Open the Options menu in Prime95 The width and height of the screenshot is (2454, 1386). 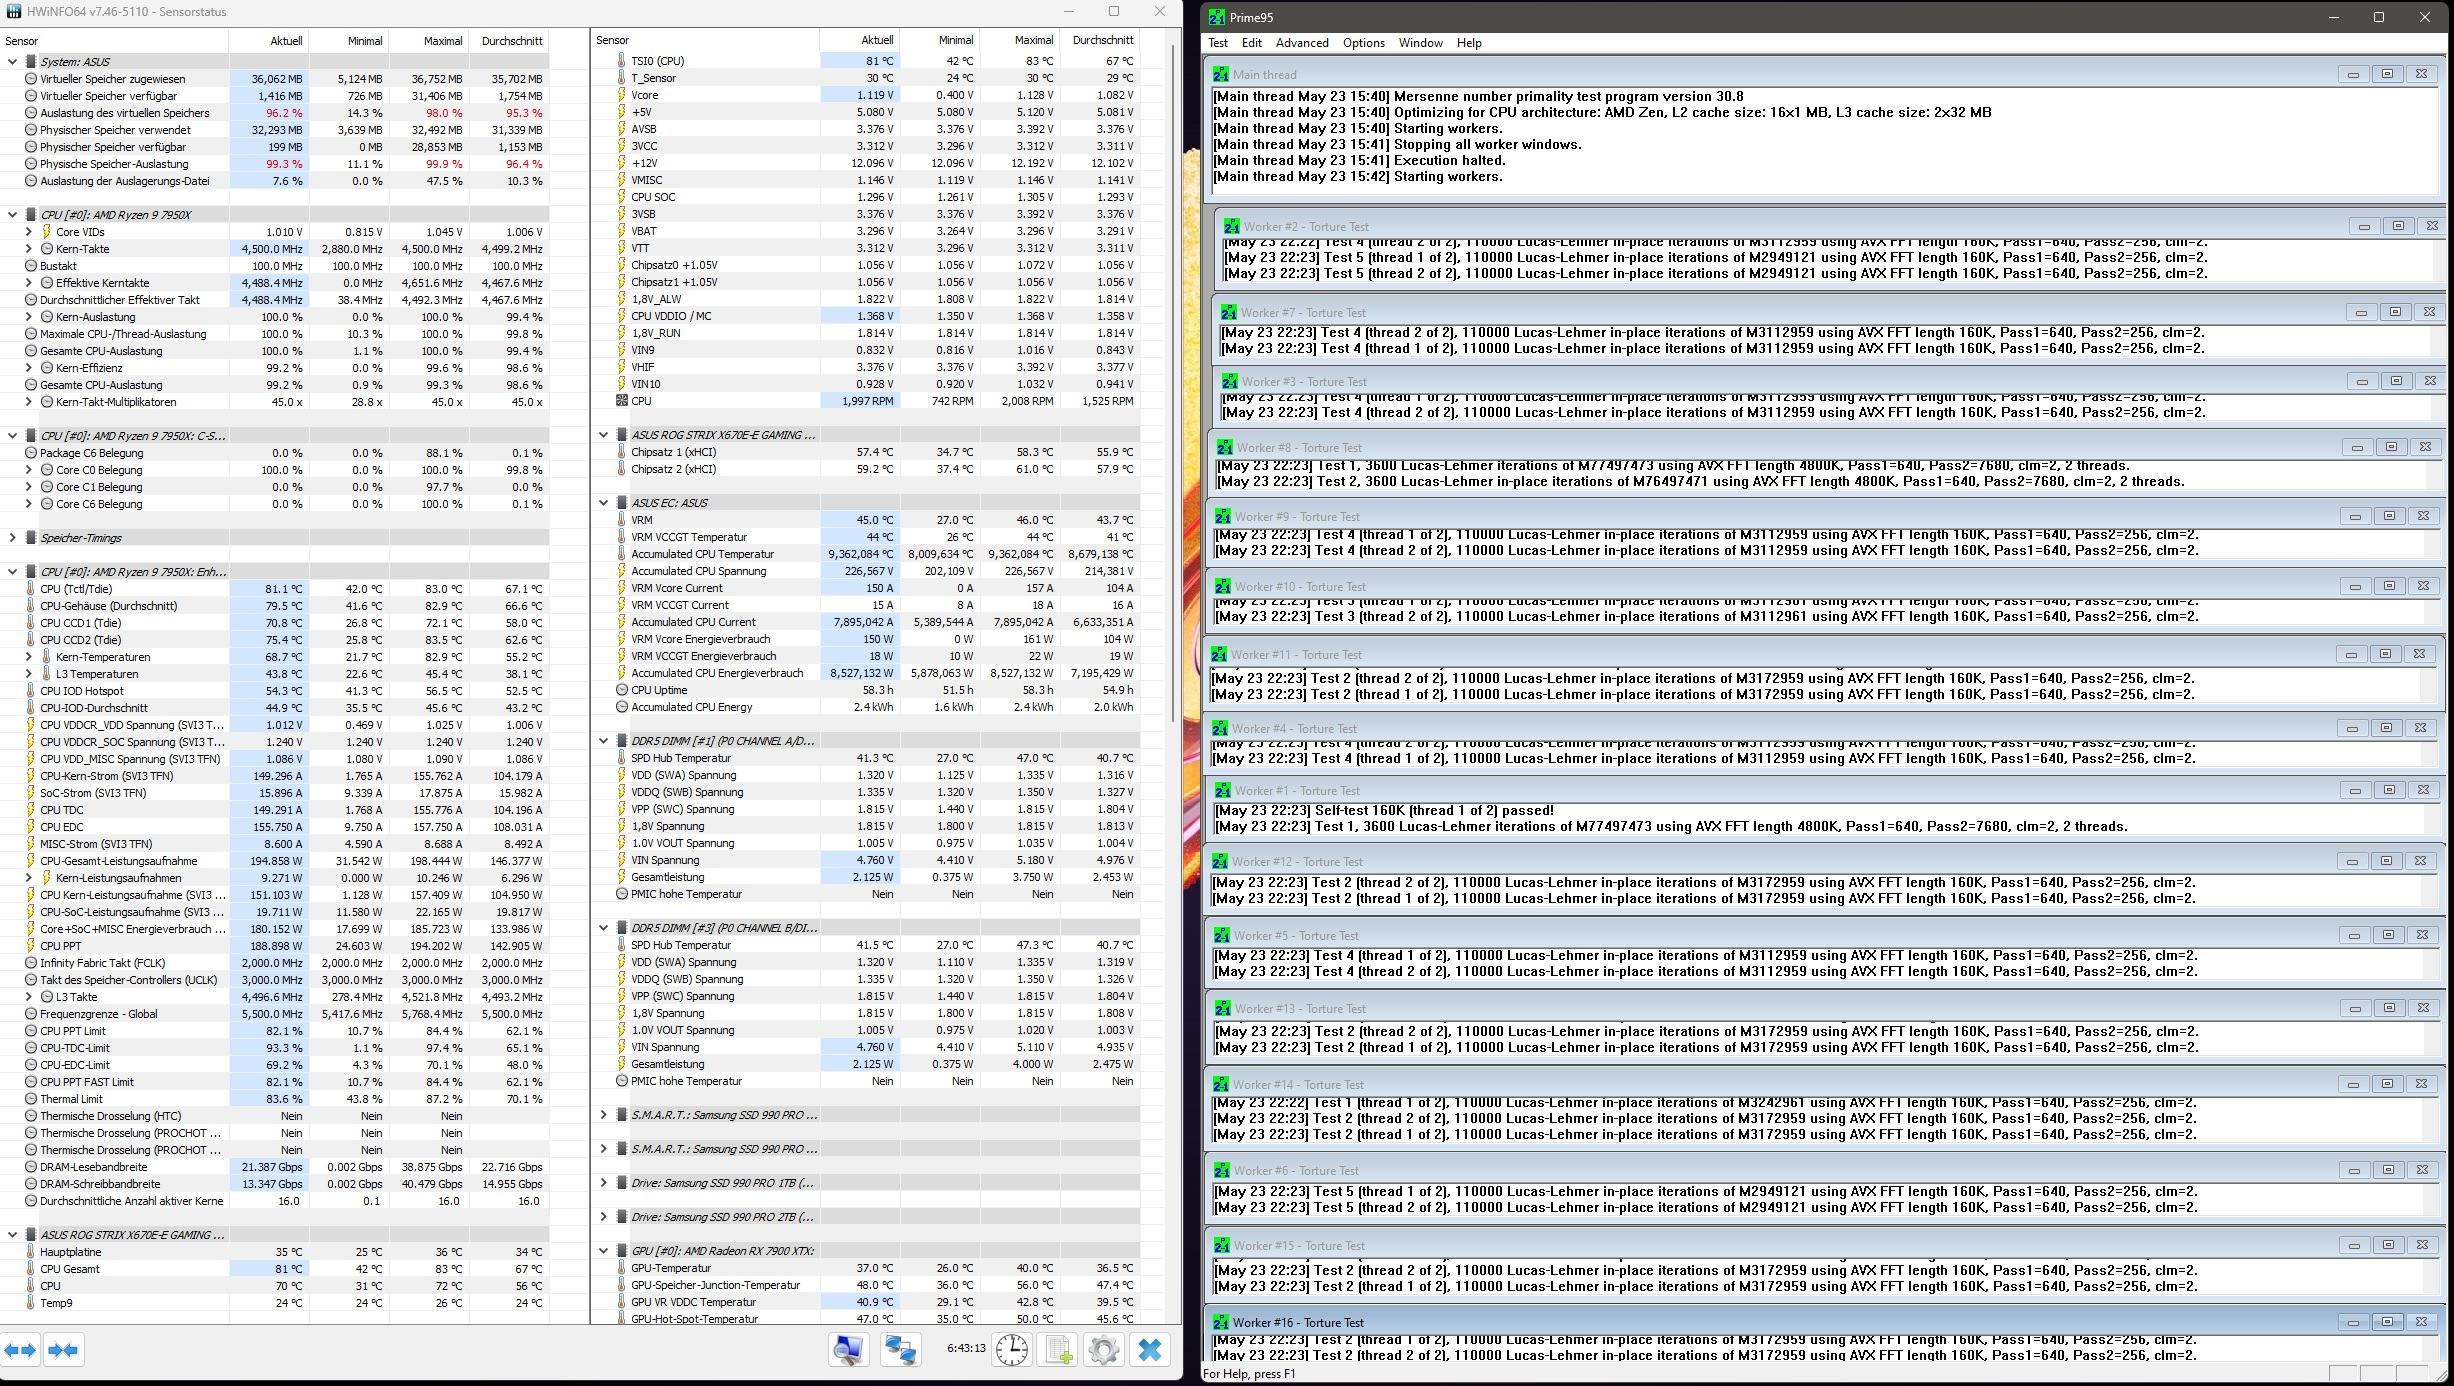1363,43
